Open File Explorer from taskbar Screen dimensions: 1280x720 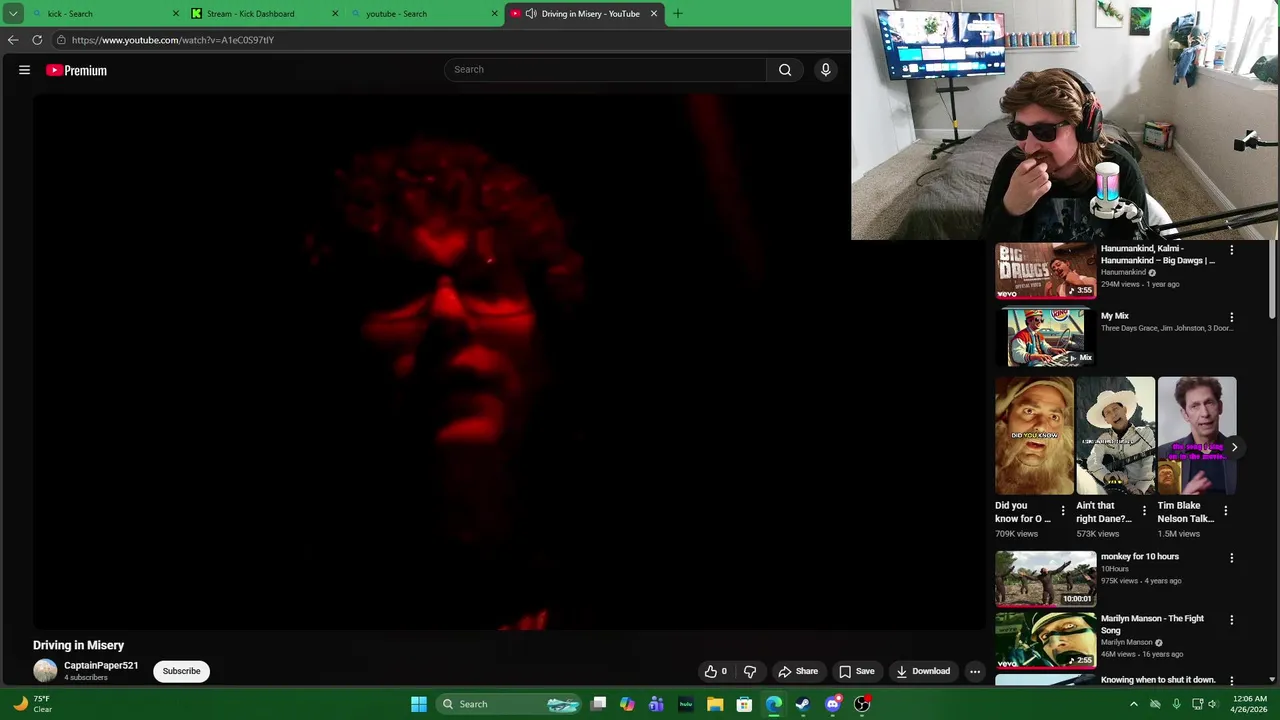pyautogui.click(x=715, y=704)
